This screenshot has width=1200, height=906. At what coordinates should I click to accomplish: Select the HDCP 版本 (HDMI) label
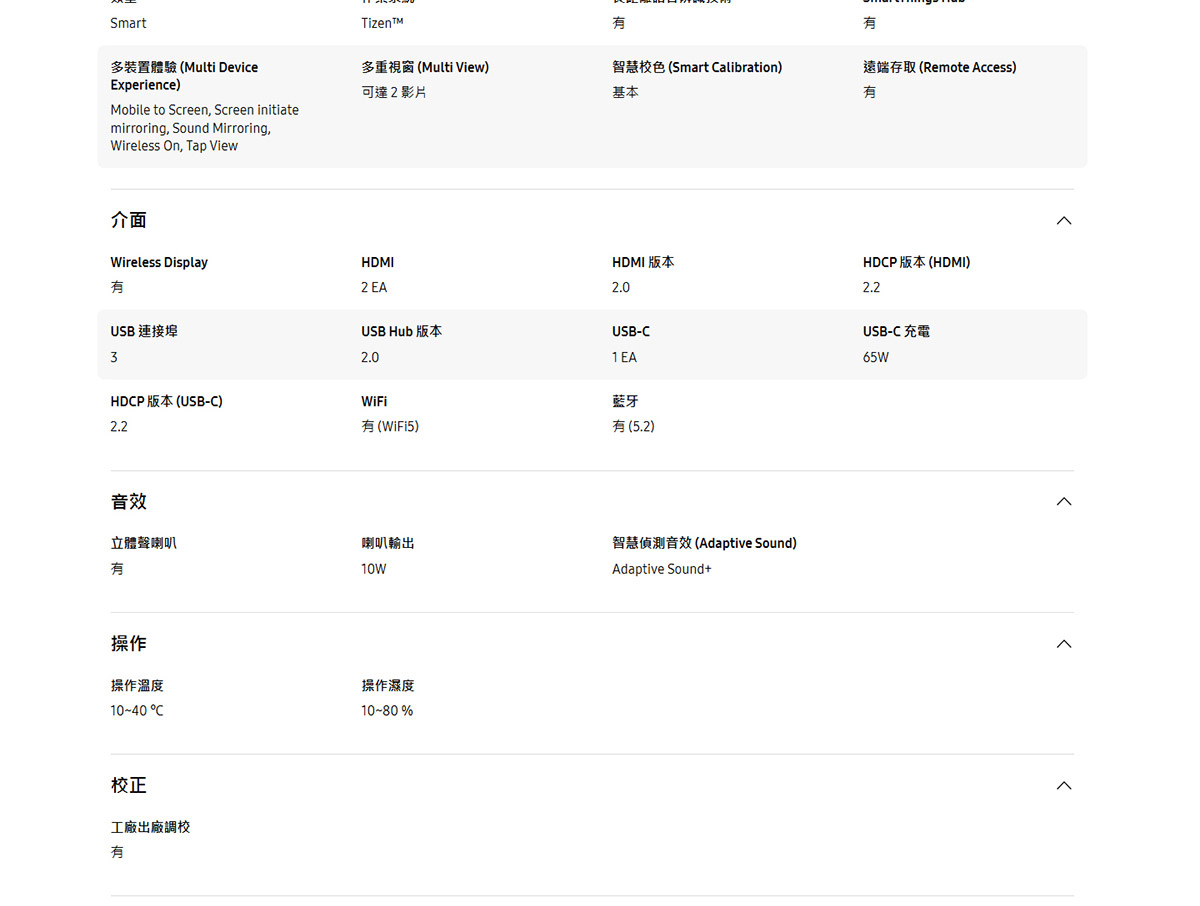pos(916,262)
